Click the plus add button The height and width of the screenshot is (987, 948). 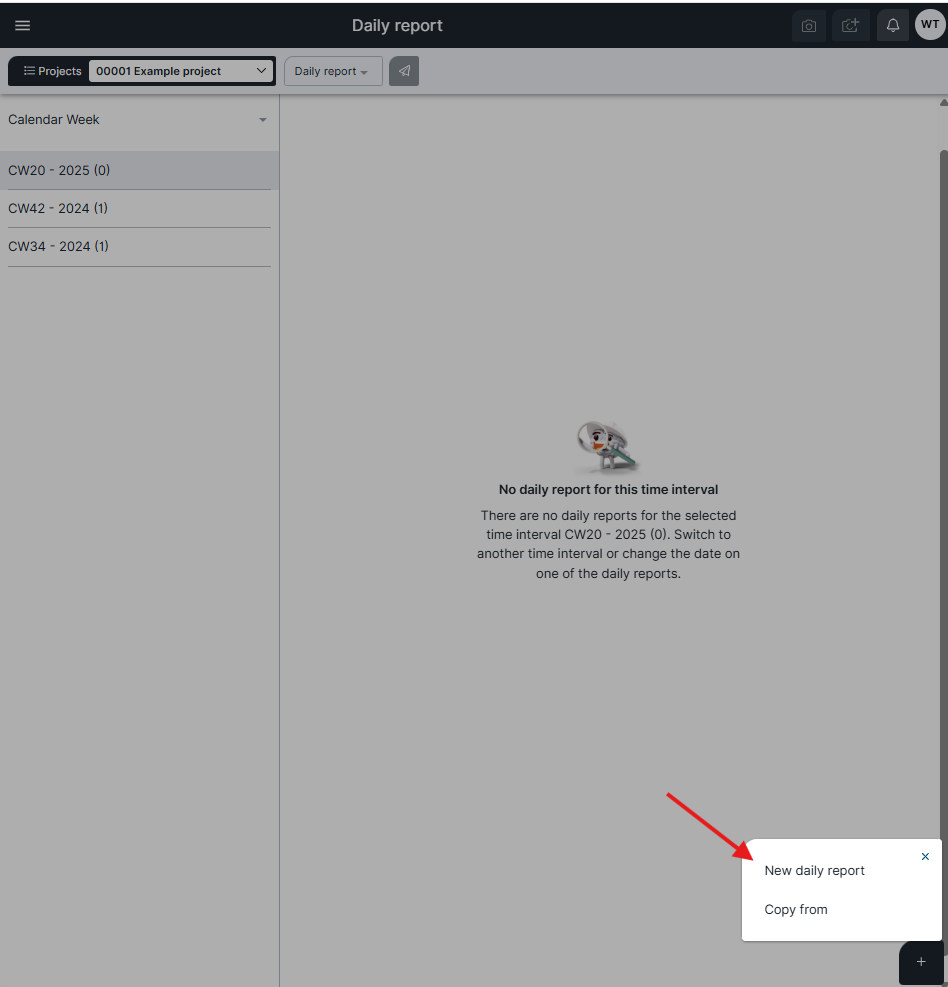921,962
